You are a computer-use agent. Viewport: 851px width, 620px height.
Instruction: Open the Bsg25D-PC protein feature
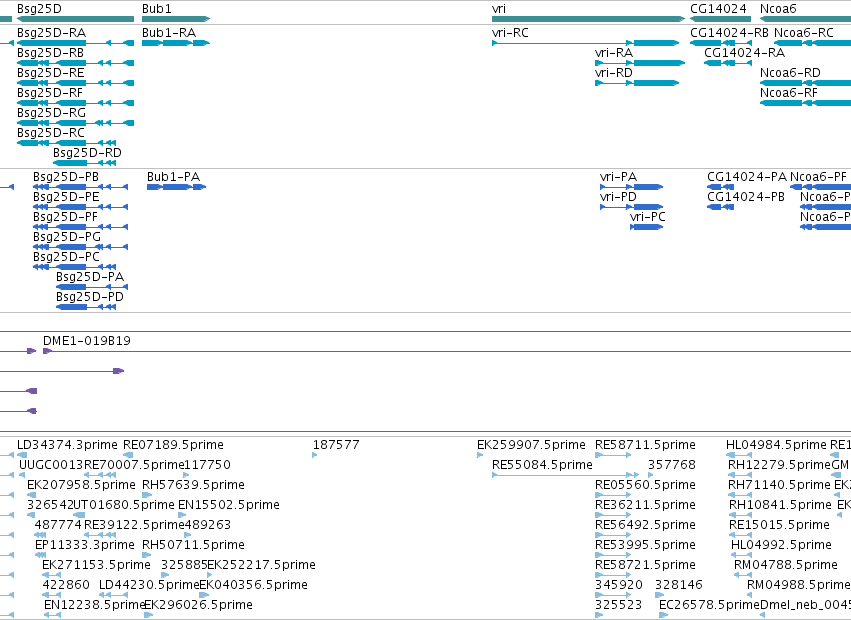coord(74,267)
